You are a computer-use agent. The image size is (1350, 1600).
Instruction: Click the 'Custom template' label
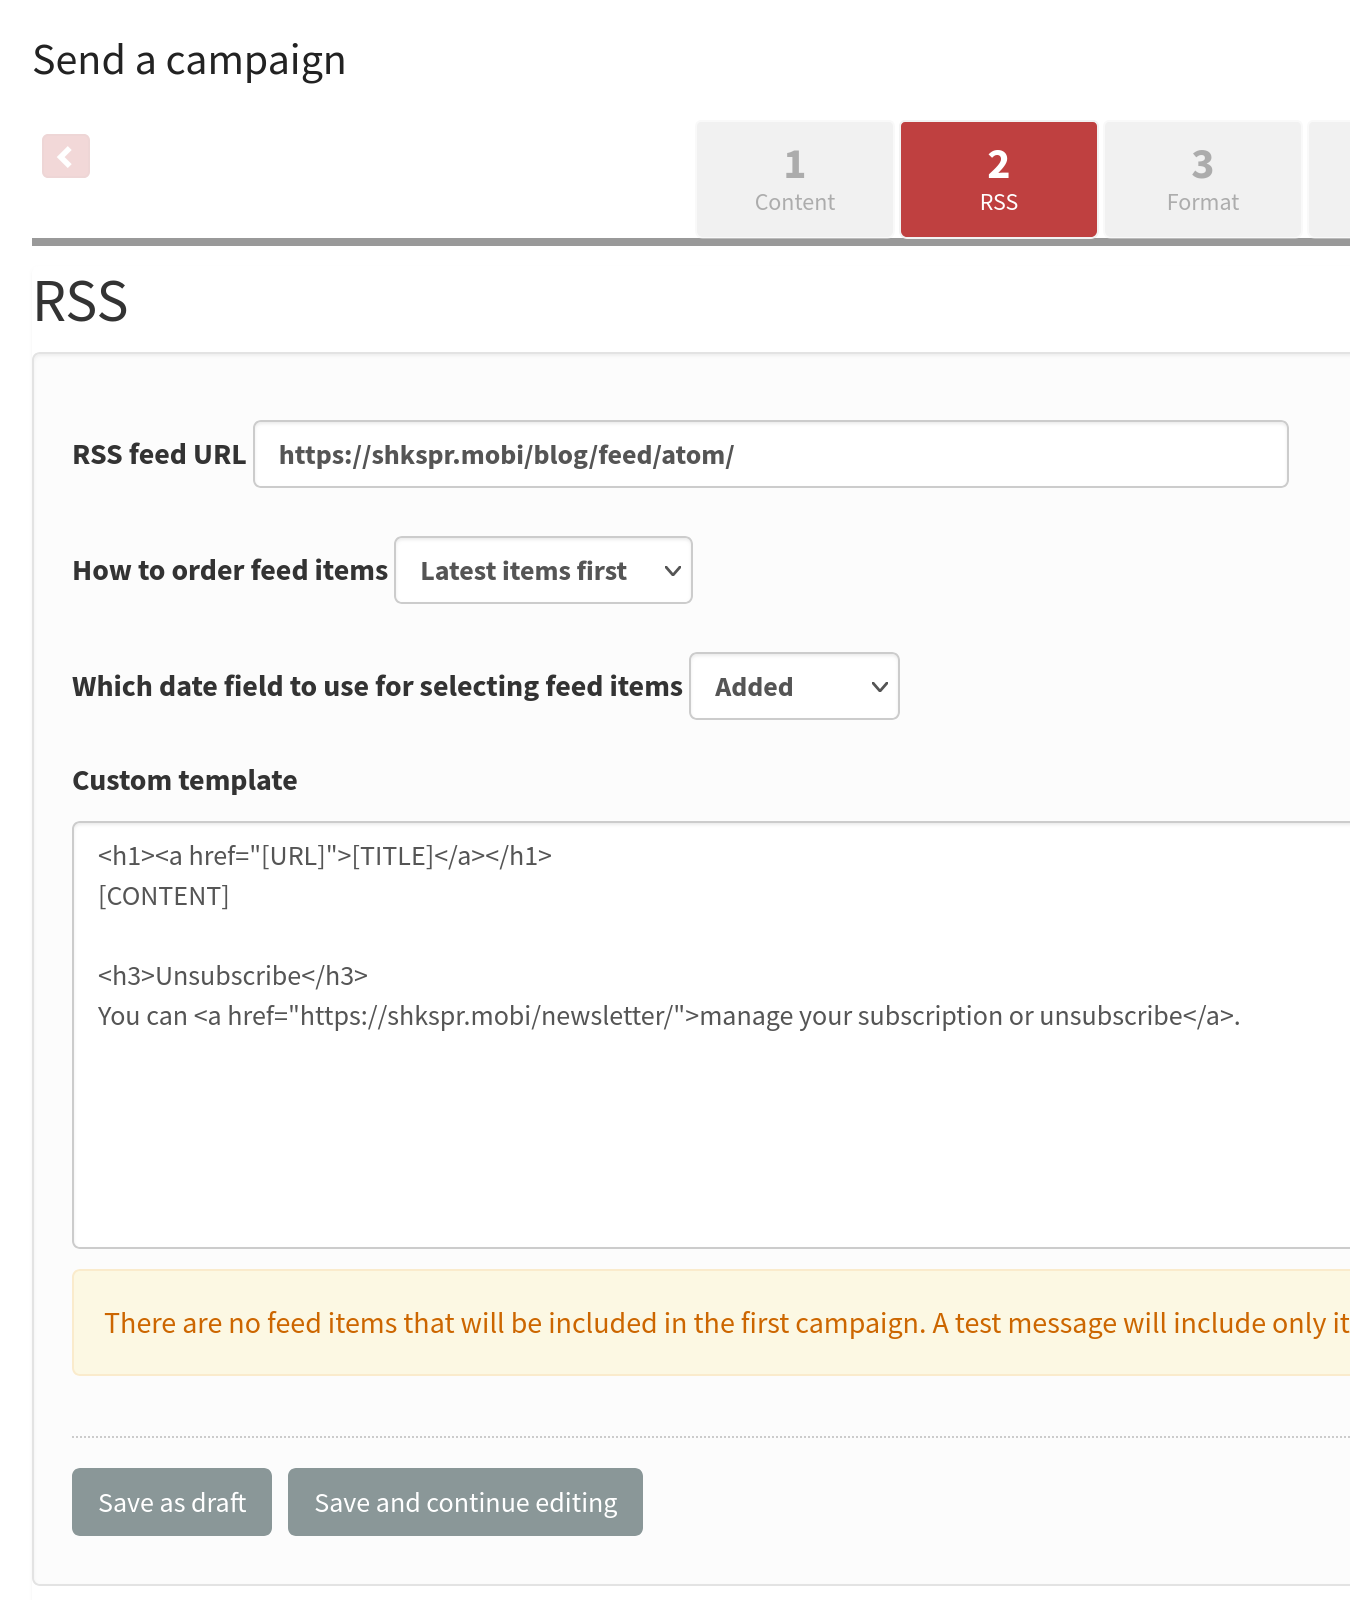coord(185,781)
